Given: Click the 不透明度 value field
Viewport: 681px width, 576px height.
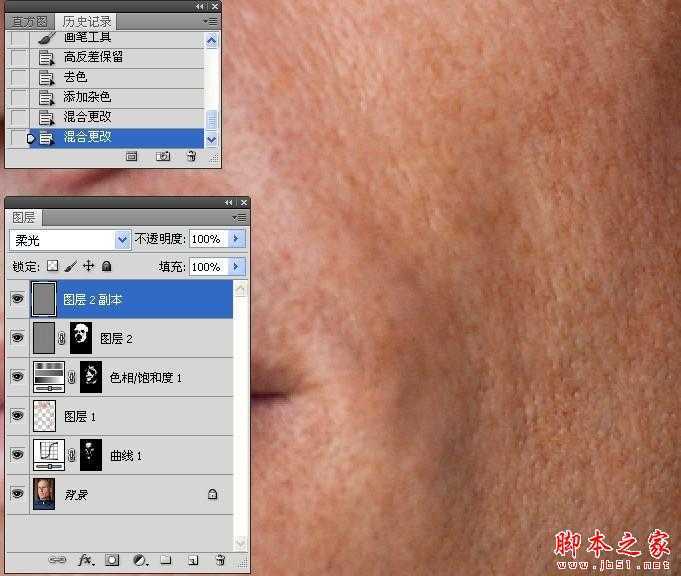Looking at the screenshot, I should click(x=208, y=239).
